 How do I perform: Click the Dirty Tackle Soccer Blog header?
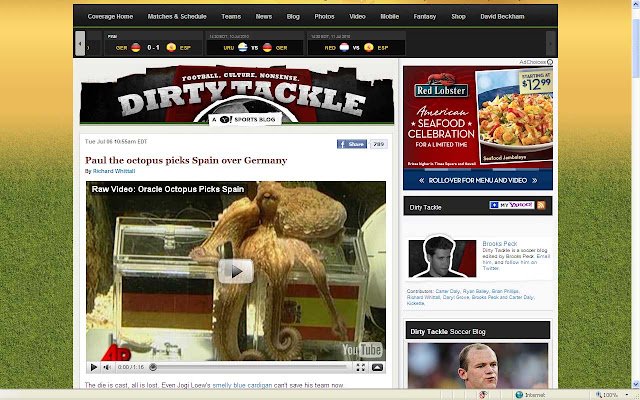pyautogui.click(x=478, y=331)
